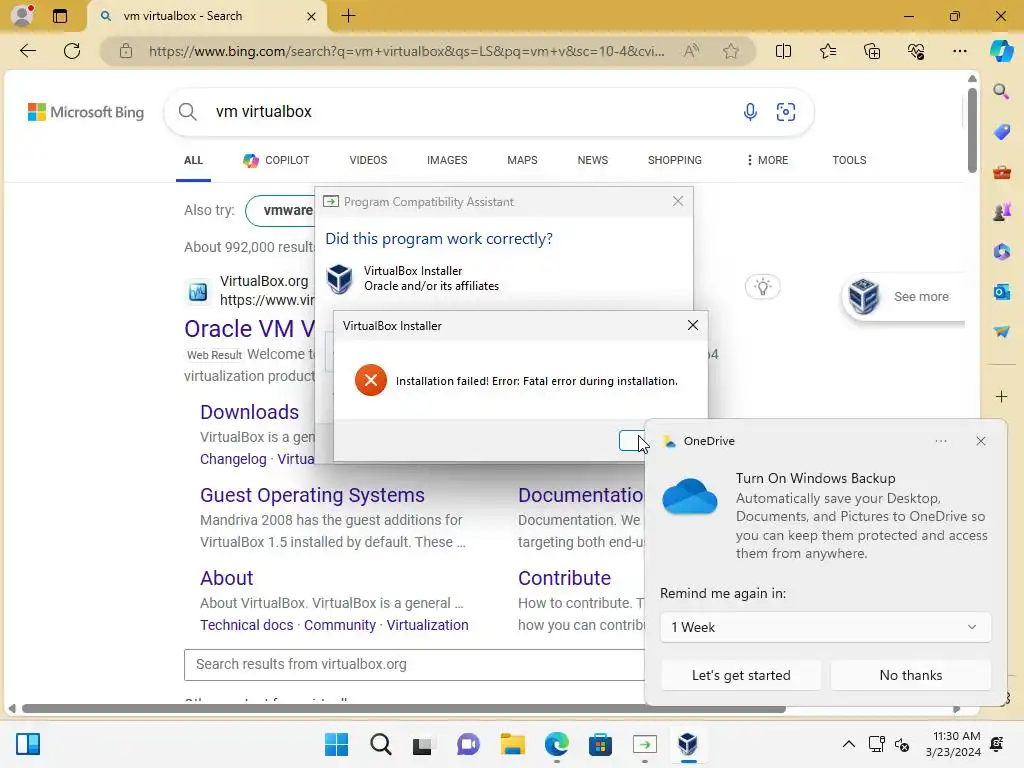1024x768 pixels.
Task: Expand the MORE search categories menu
Action: coord(767,160)
